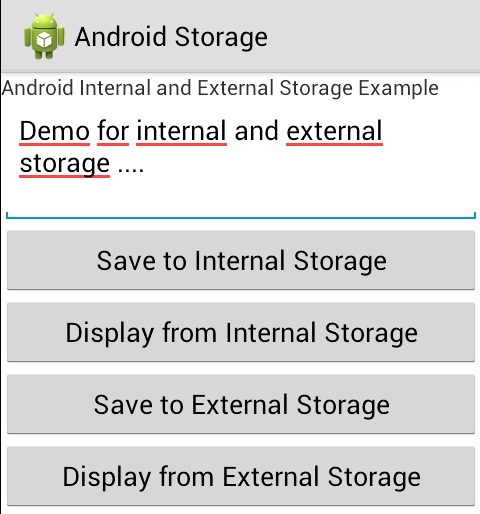The image size is (480, 514).
Task: Click the underlined word external
Action: (x=334, y=131)
